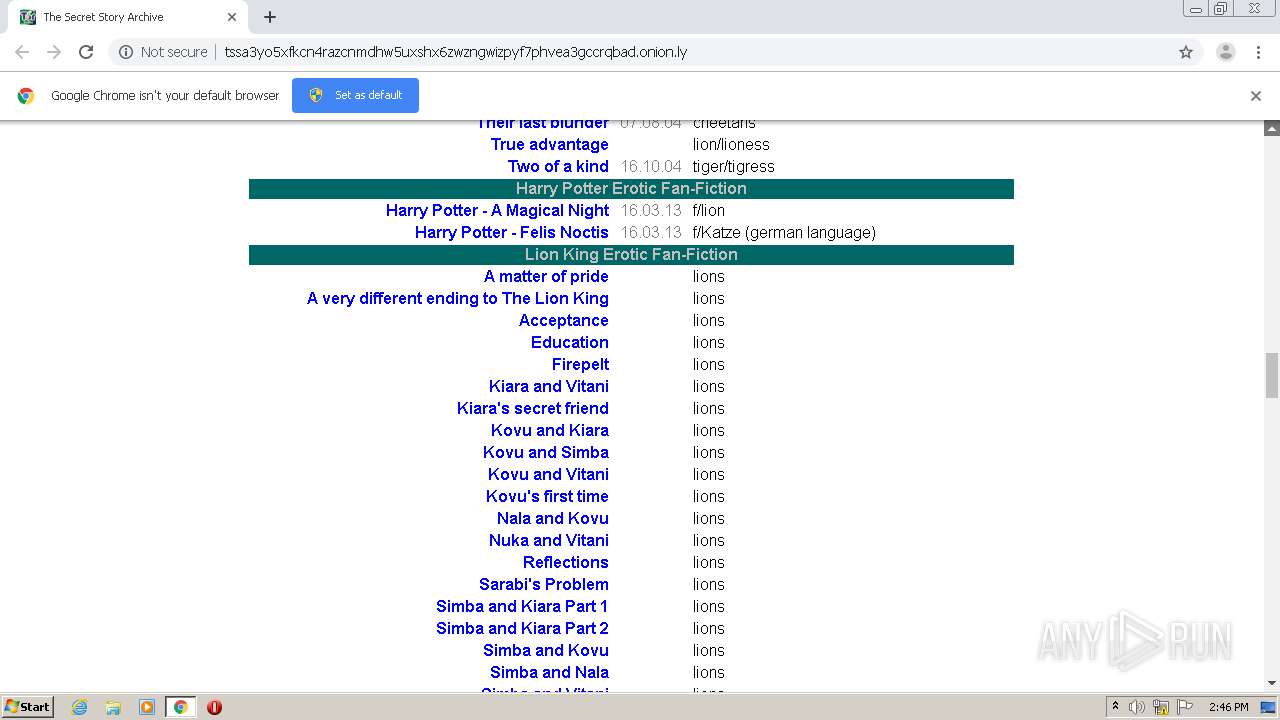The width and height of the screenshot is (1280, 720).
Task: Open 'A very different ending to The Lion King'
Action: coord(458,298)
